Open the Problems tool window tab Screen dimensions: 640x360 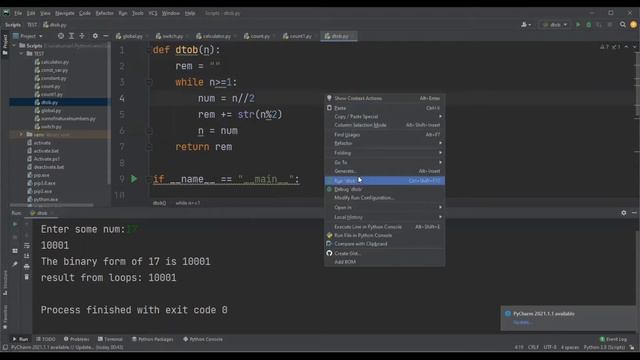pyautogui.click(x=77, y=339)
